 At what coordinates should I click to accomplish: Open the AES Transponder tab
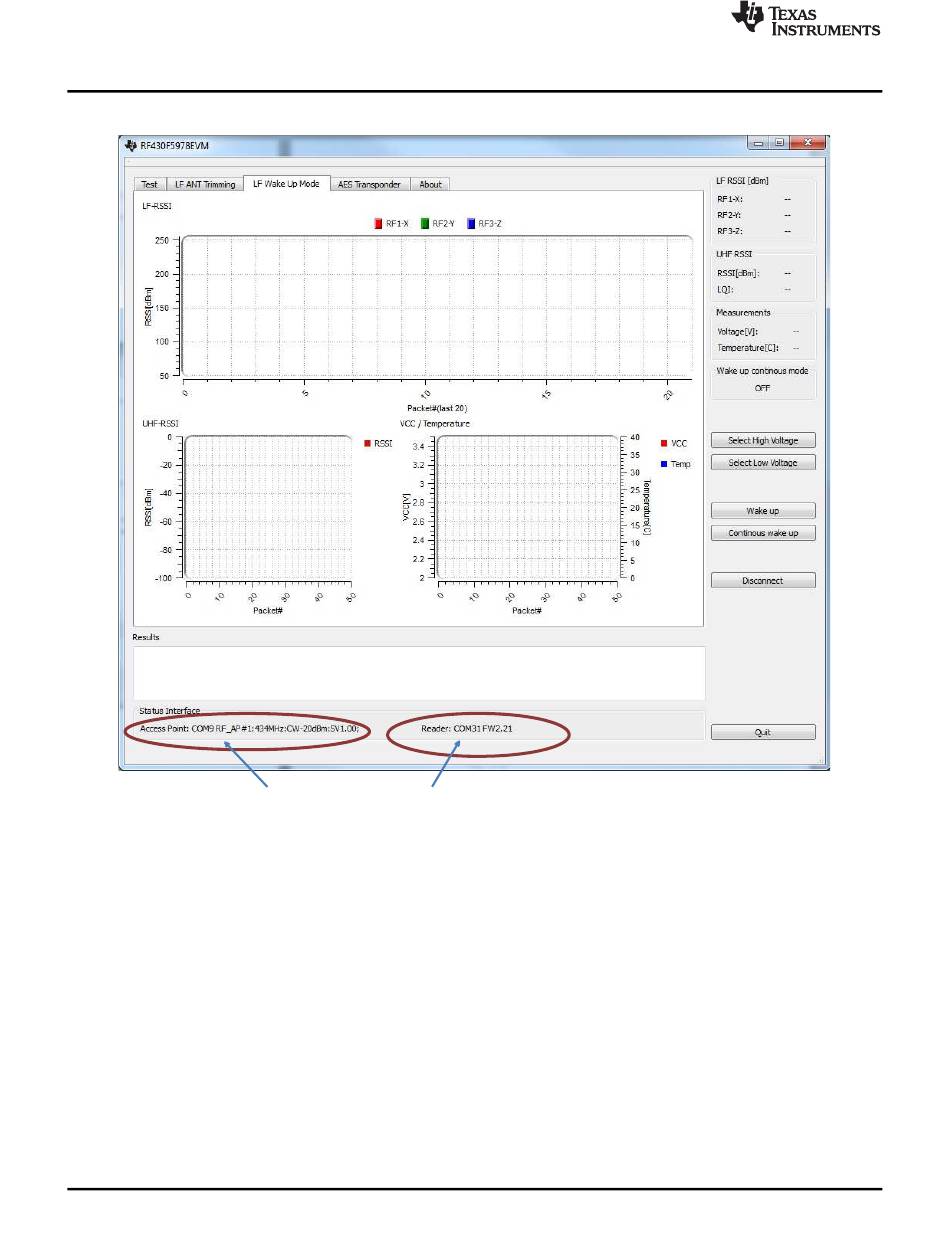pyautogui.click(x=369, y=184)
